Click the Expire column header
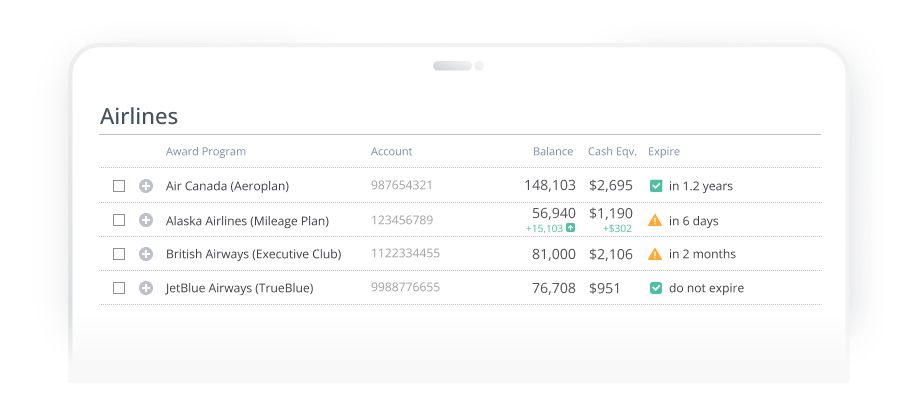This screenshot has height=397, width=918. coord(664,152)
